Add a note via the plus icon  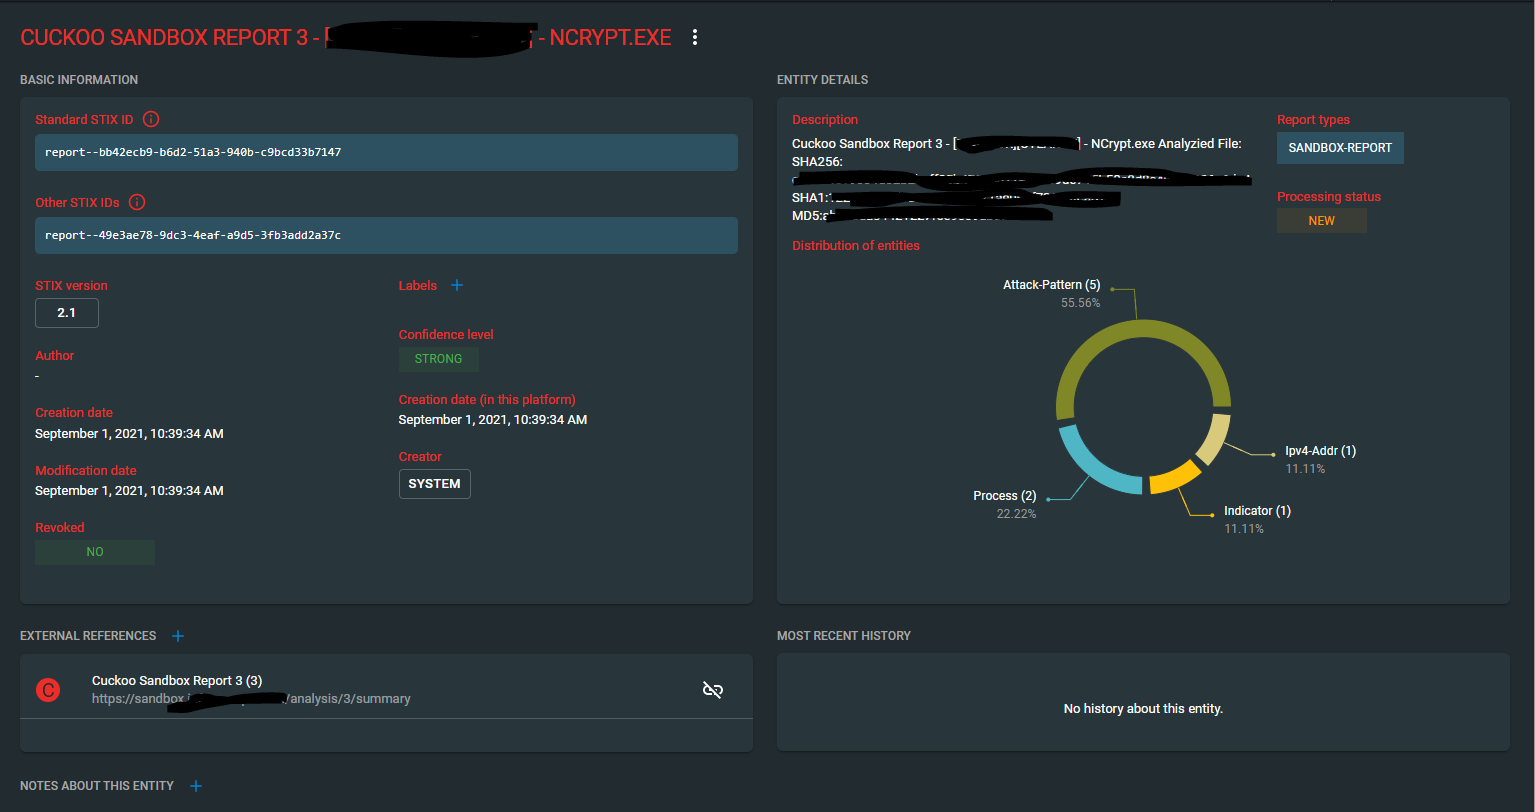[196, 786]
